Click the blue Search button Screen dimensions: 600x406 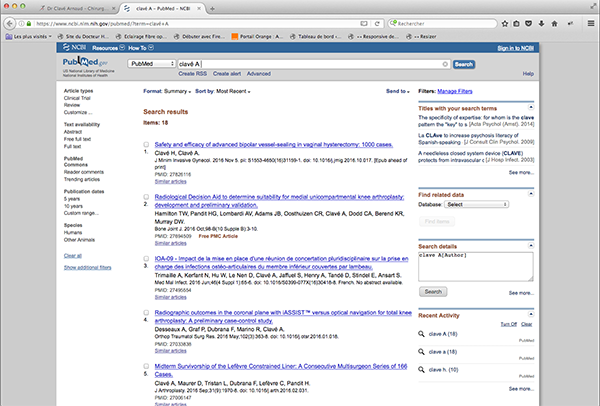point(464,64)
